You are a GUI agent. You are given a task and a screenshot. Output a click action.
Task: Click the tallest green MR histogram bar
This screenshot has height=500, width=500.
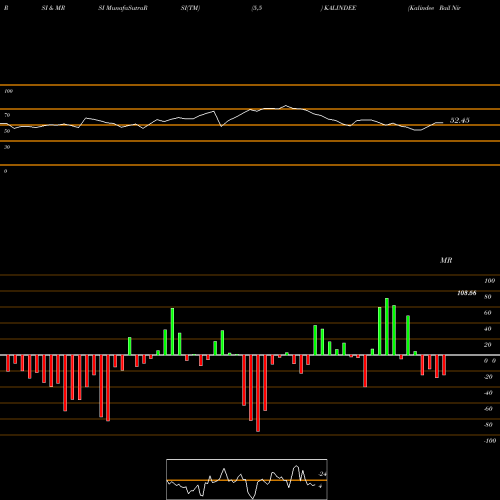(x=387, y=327)
